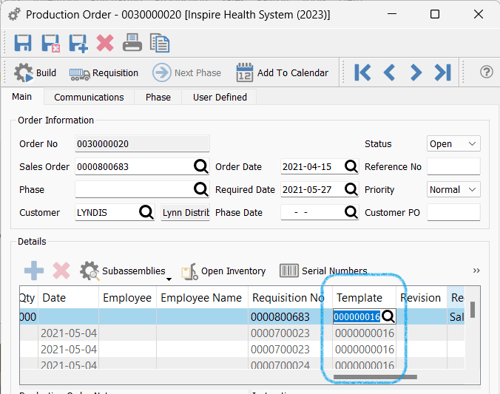Screen dimensions: 500x394
Task: Go to previous record
Action: pyautogui.click(x=389, y=72)
